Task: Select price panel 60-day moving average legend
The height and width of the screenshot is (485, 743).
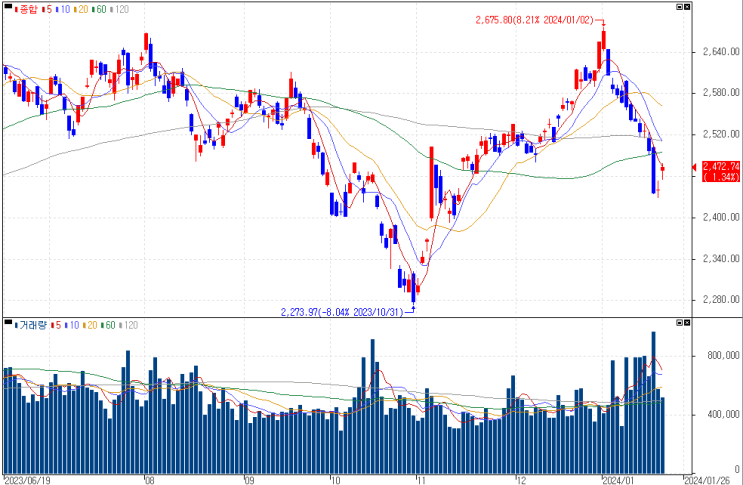Action: [100, 9]
